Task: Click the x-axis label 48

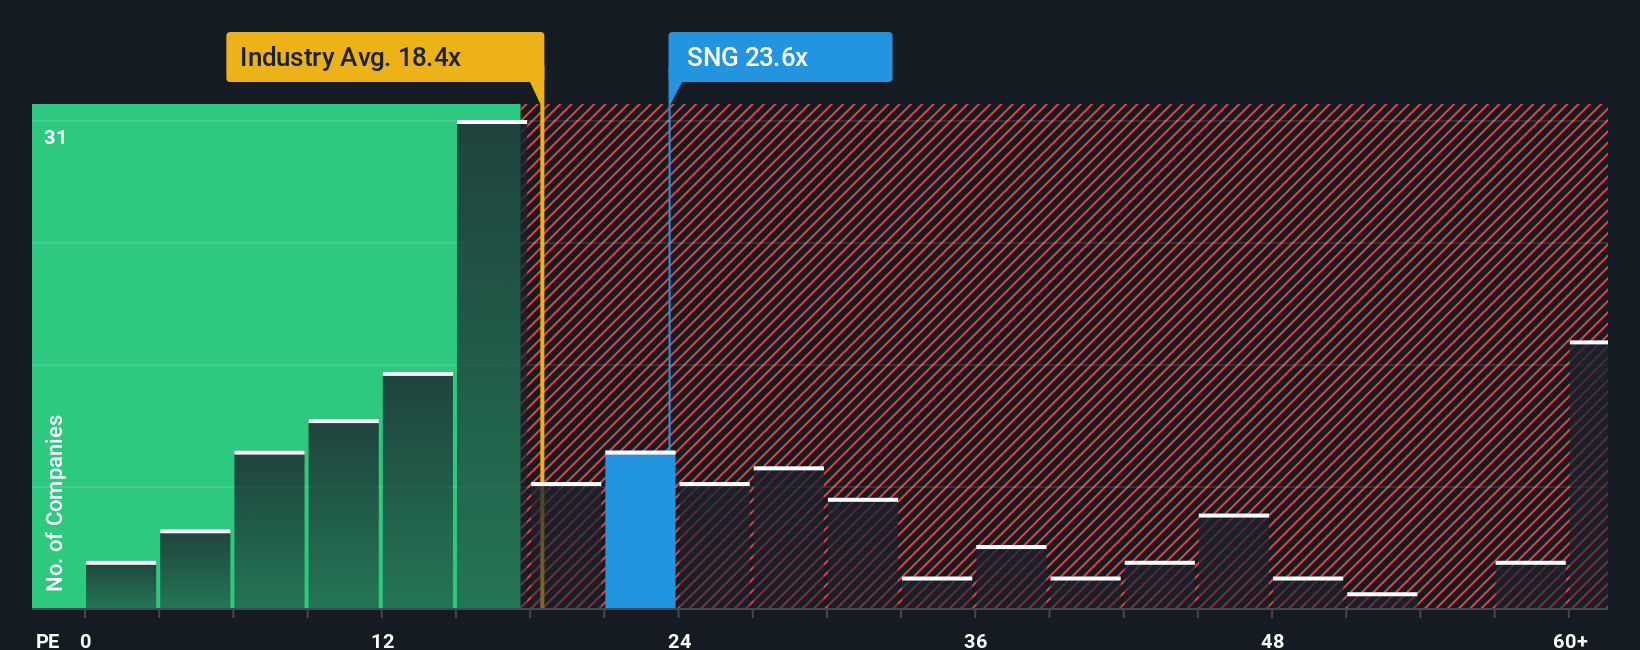Action: pos(1272,640)
